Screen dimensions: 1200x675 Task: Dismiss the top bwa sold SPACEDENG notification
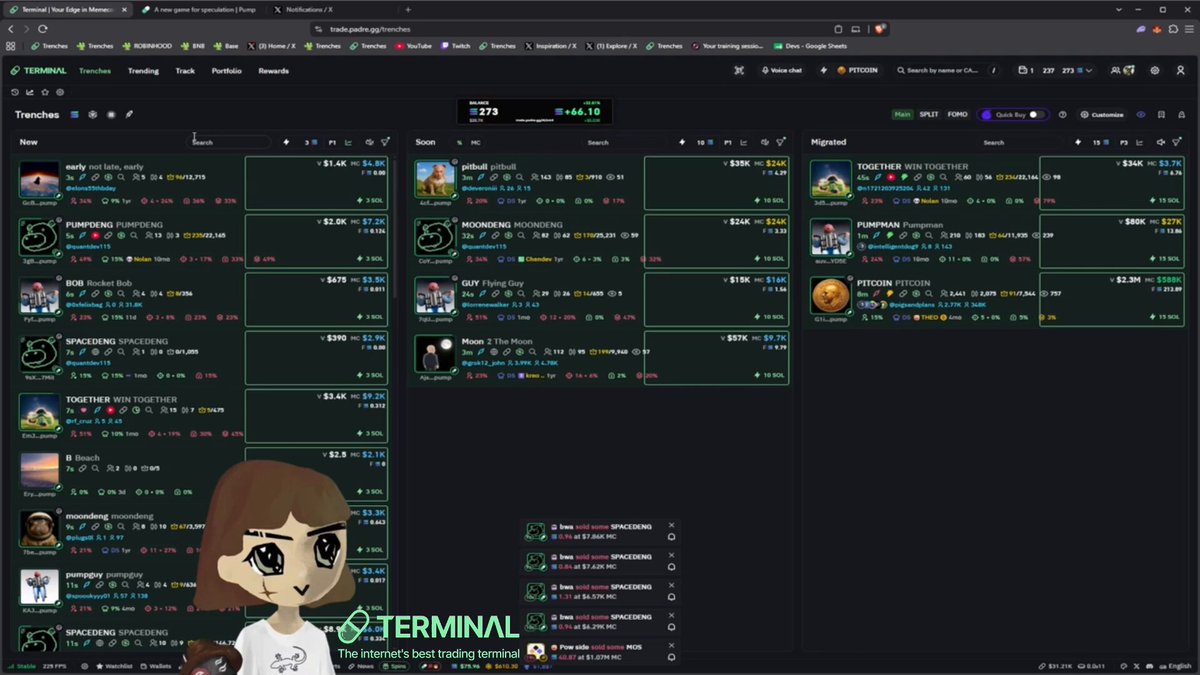click(x=671, y=525)
